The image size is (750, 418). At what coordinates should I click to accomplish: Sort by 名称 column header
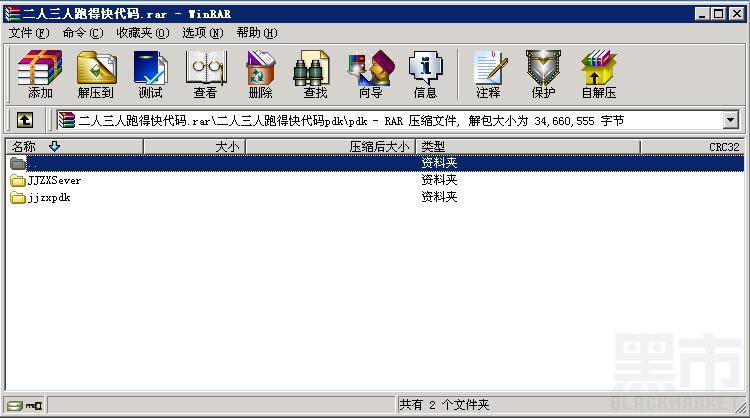[75, 147]
